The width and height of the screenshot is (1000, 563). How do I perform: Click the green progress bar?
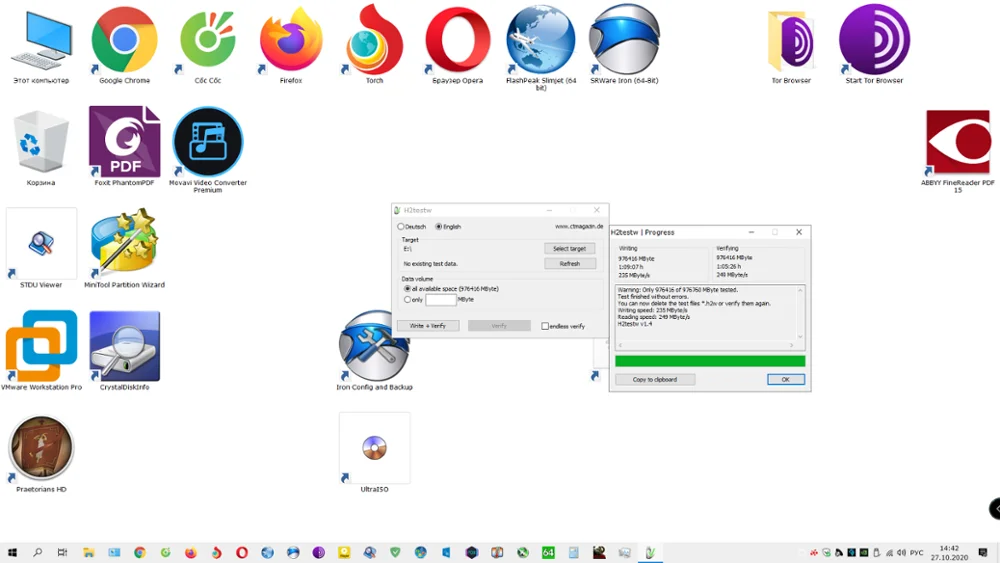click(710, 362)
